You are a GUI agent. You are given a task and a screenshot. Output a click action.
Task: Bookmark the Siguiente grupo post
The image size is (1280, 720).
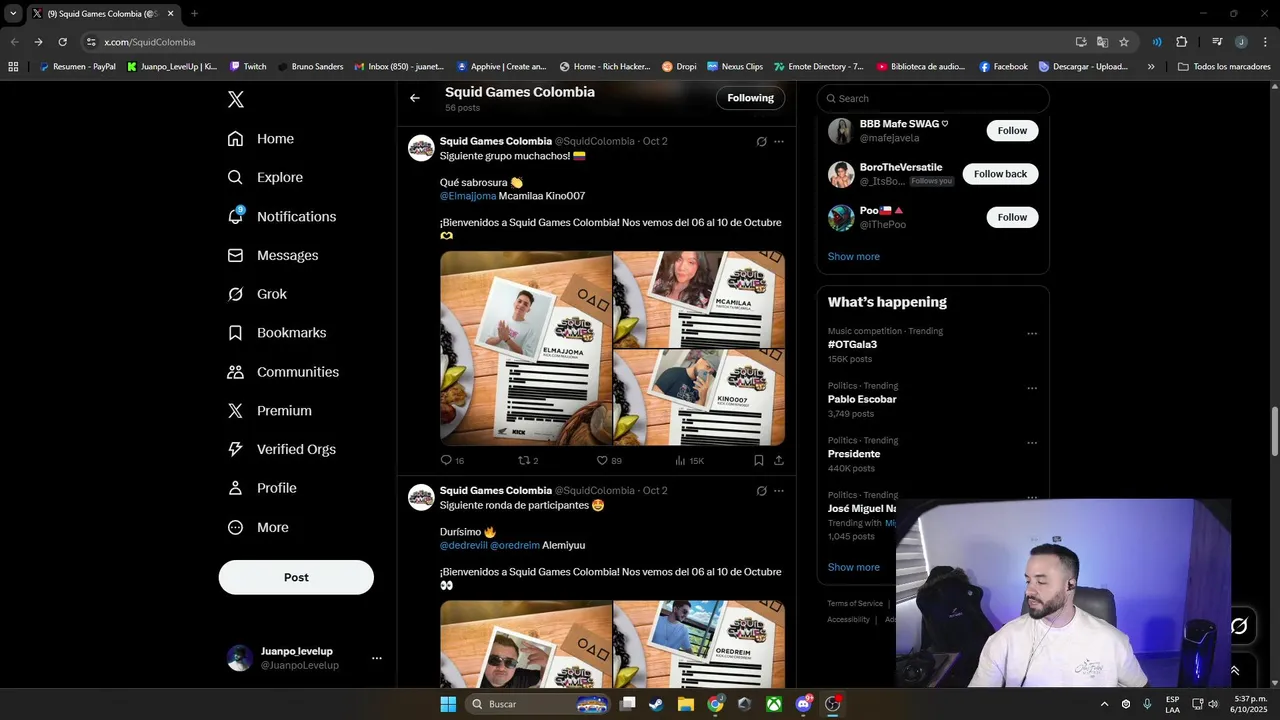[x=758, y=460]
